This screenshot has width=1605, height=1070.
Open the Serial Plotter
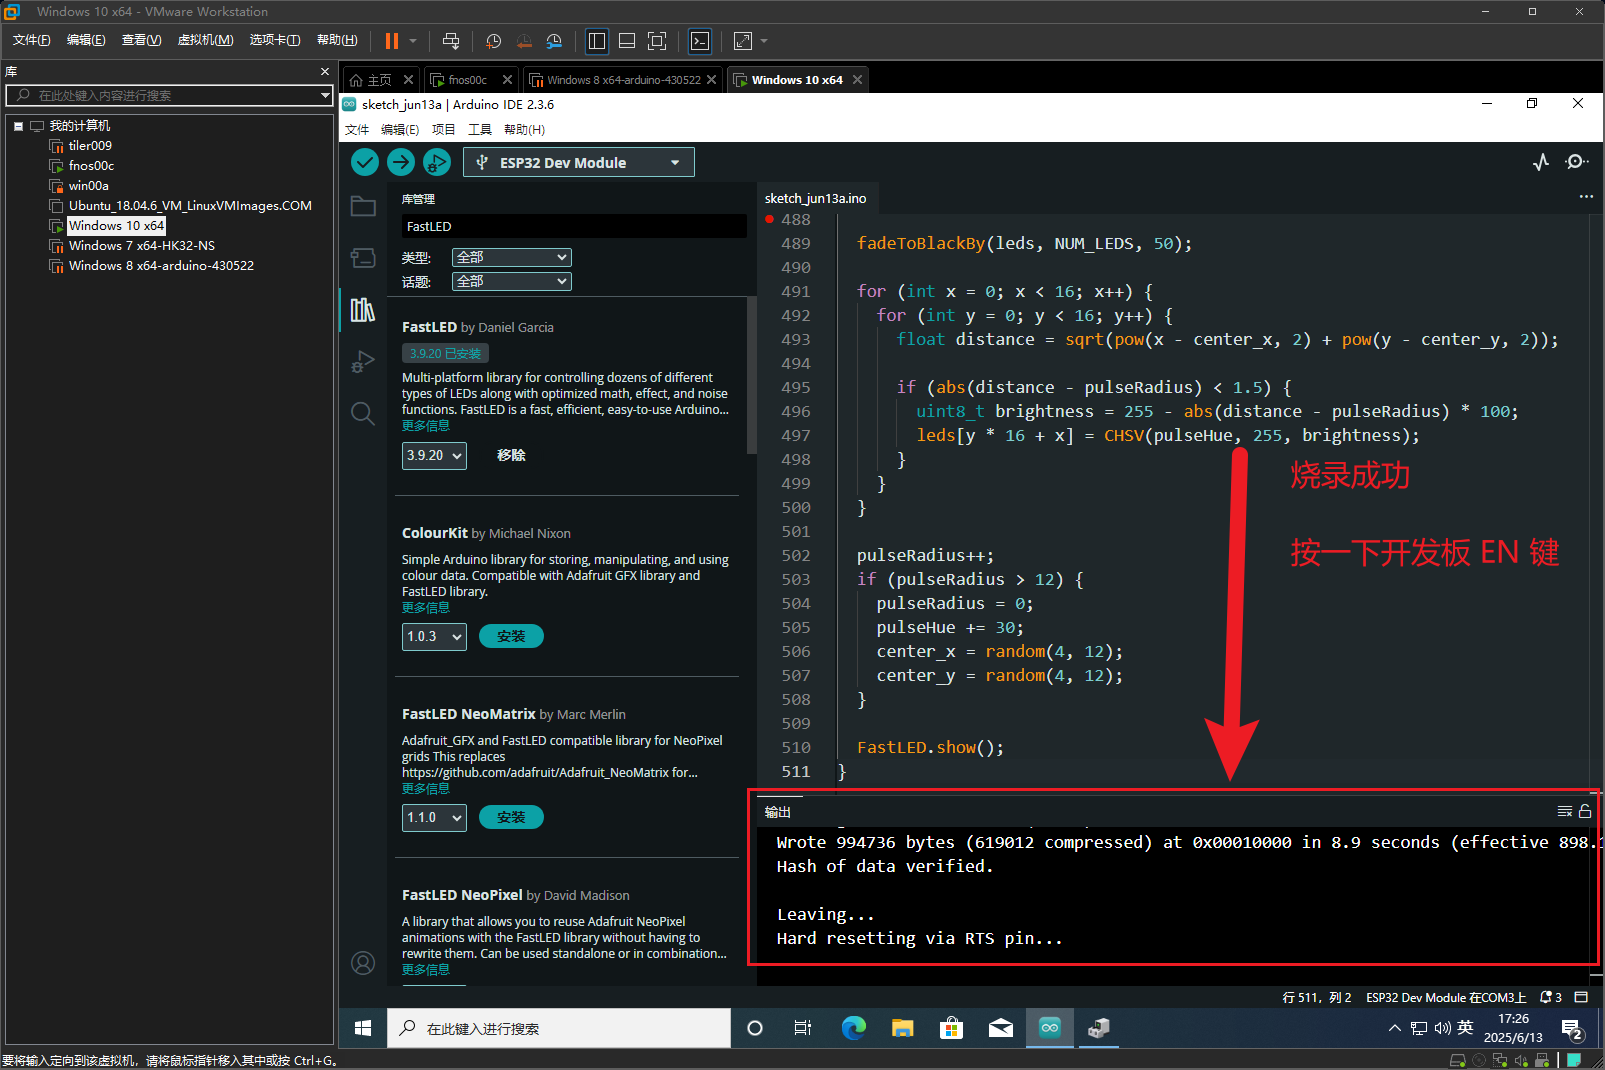click(x=1541, y=162)
